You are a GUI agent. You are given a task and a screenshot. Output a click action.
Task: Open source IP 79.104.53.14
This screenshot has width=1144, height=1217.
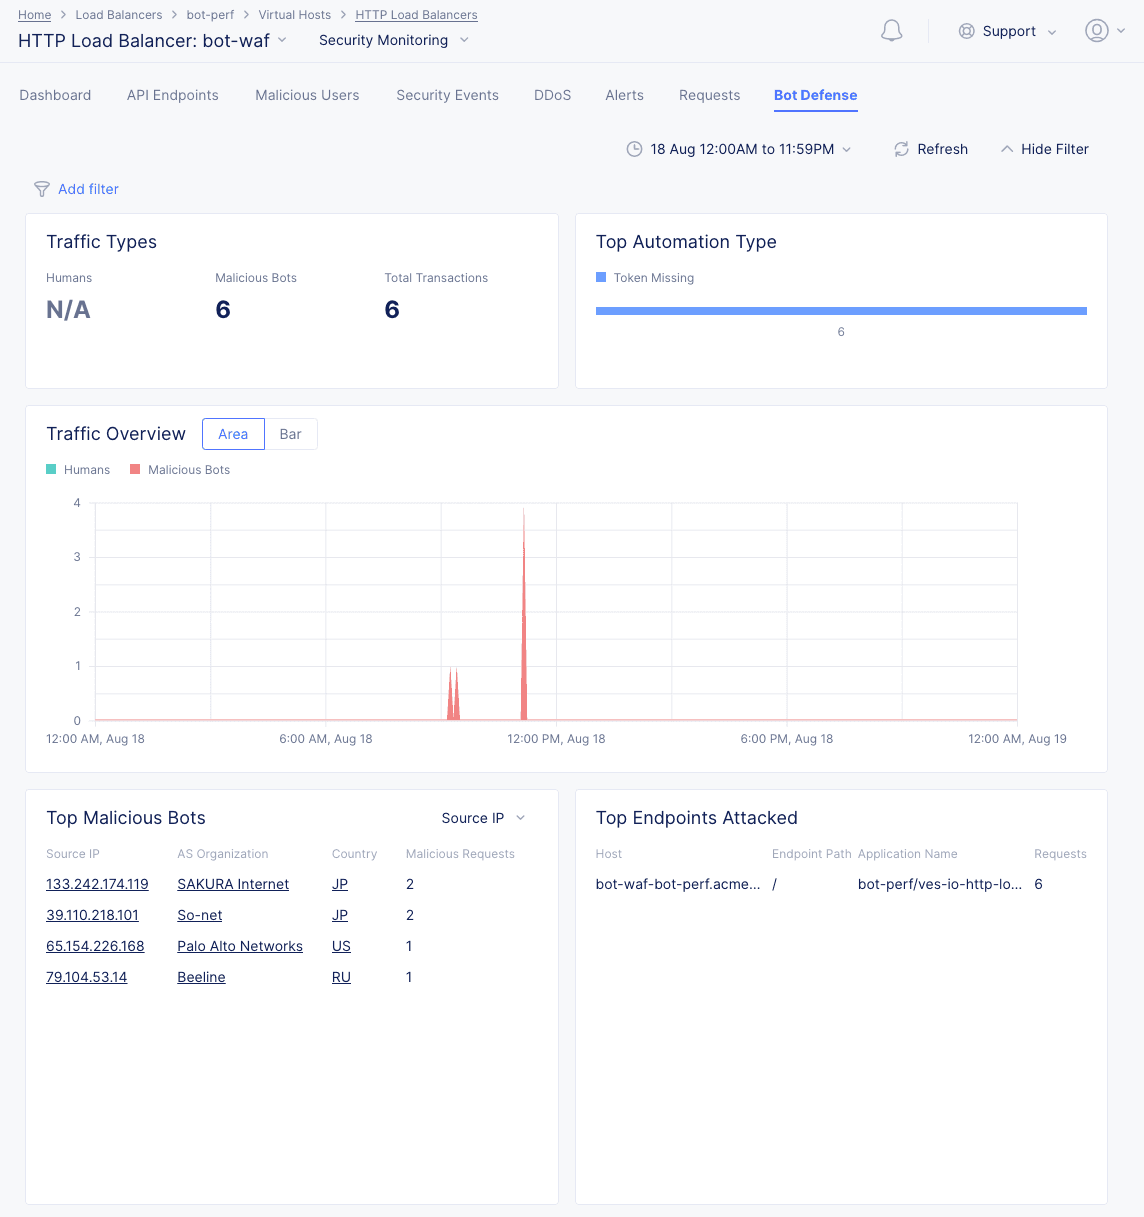[x=86, y=977]
